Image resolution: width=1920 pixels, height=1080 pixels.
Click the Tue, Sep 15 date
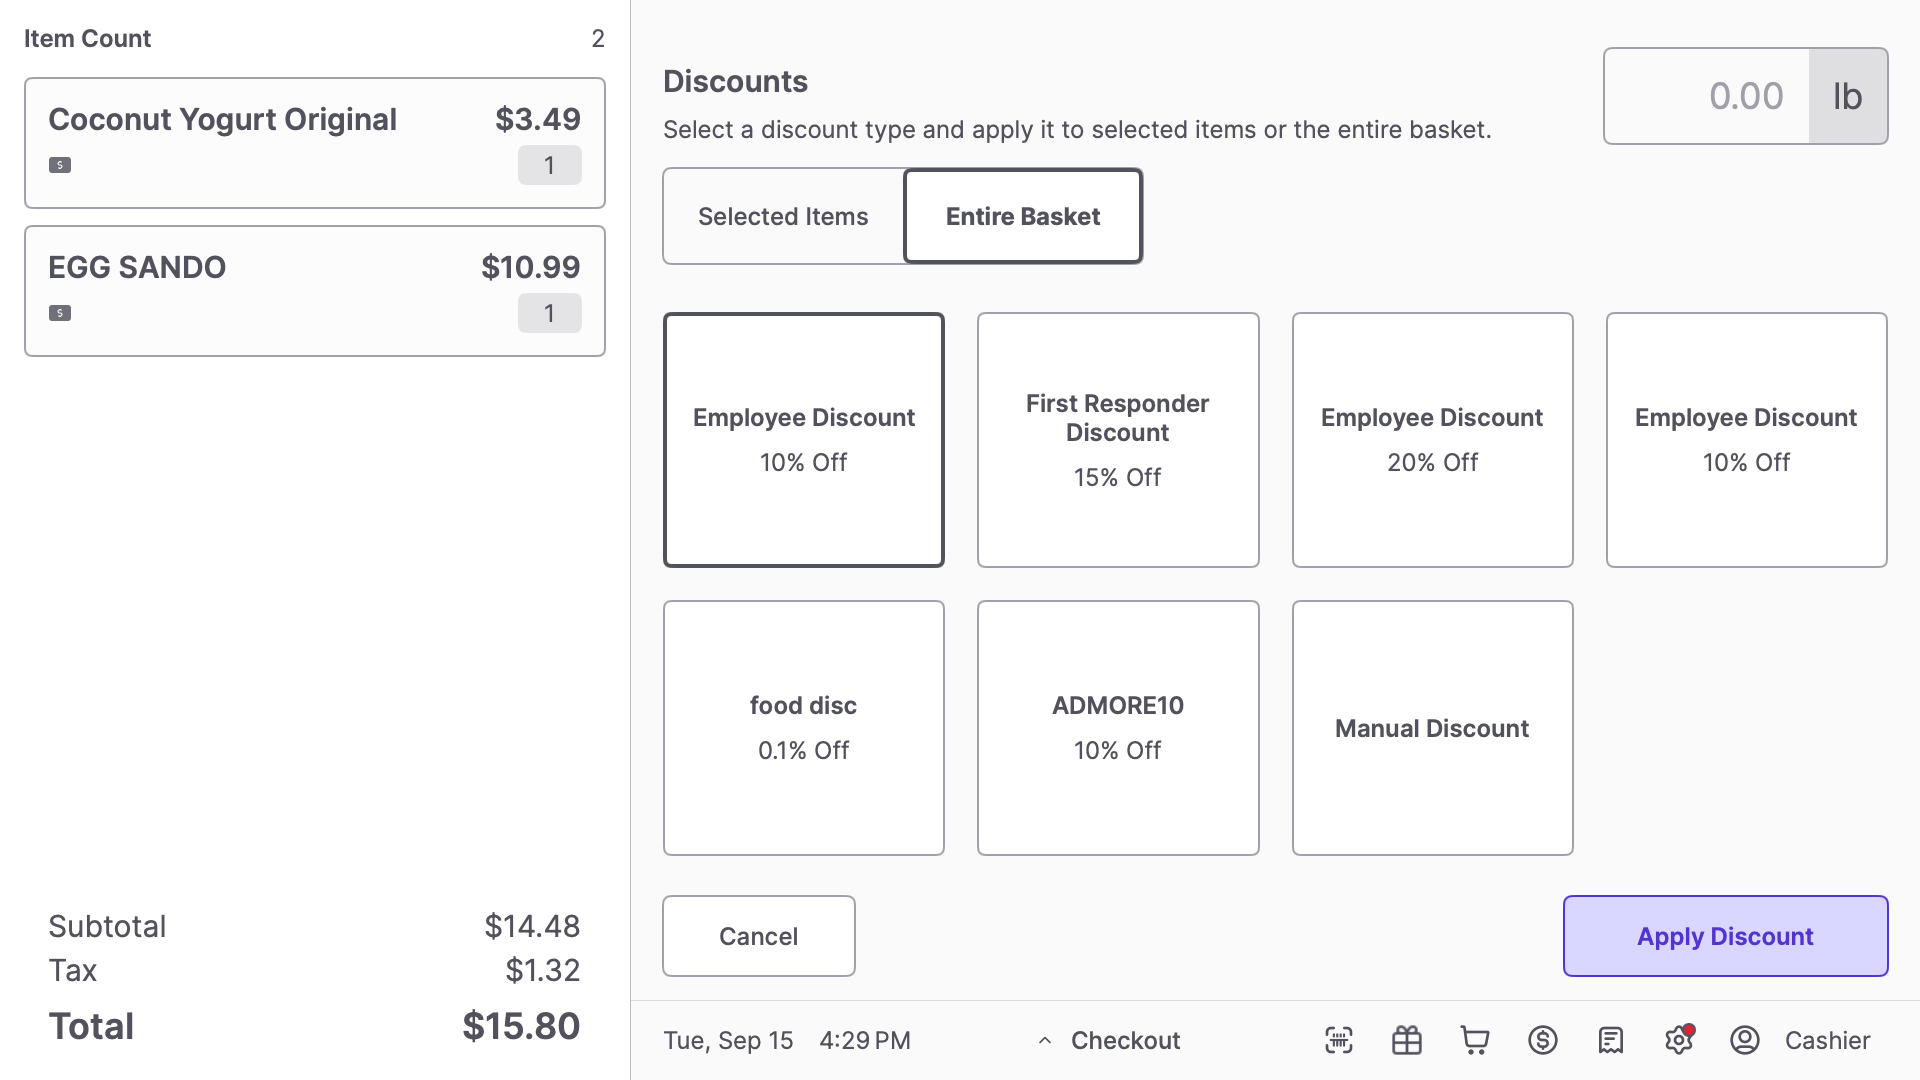(728, 1040)
